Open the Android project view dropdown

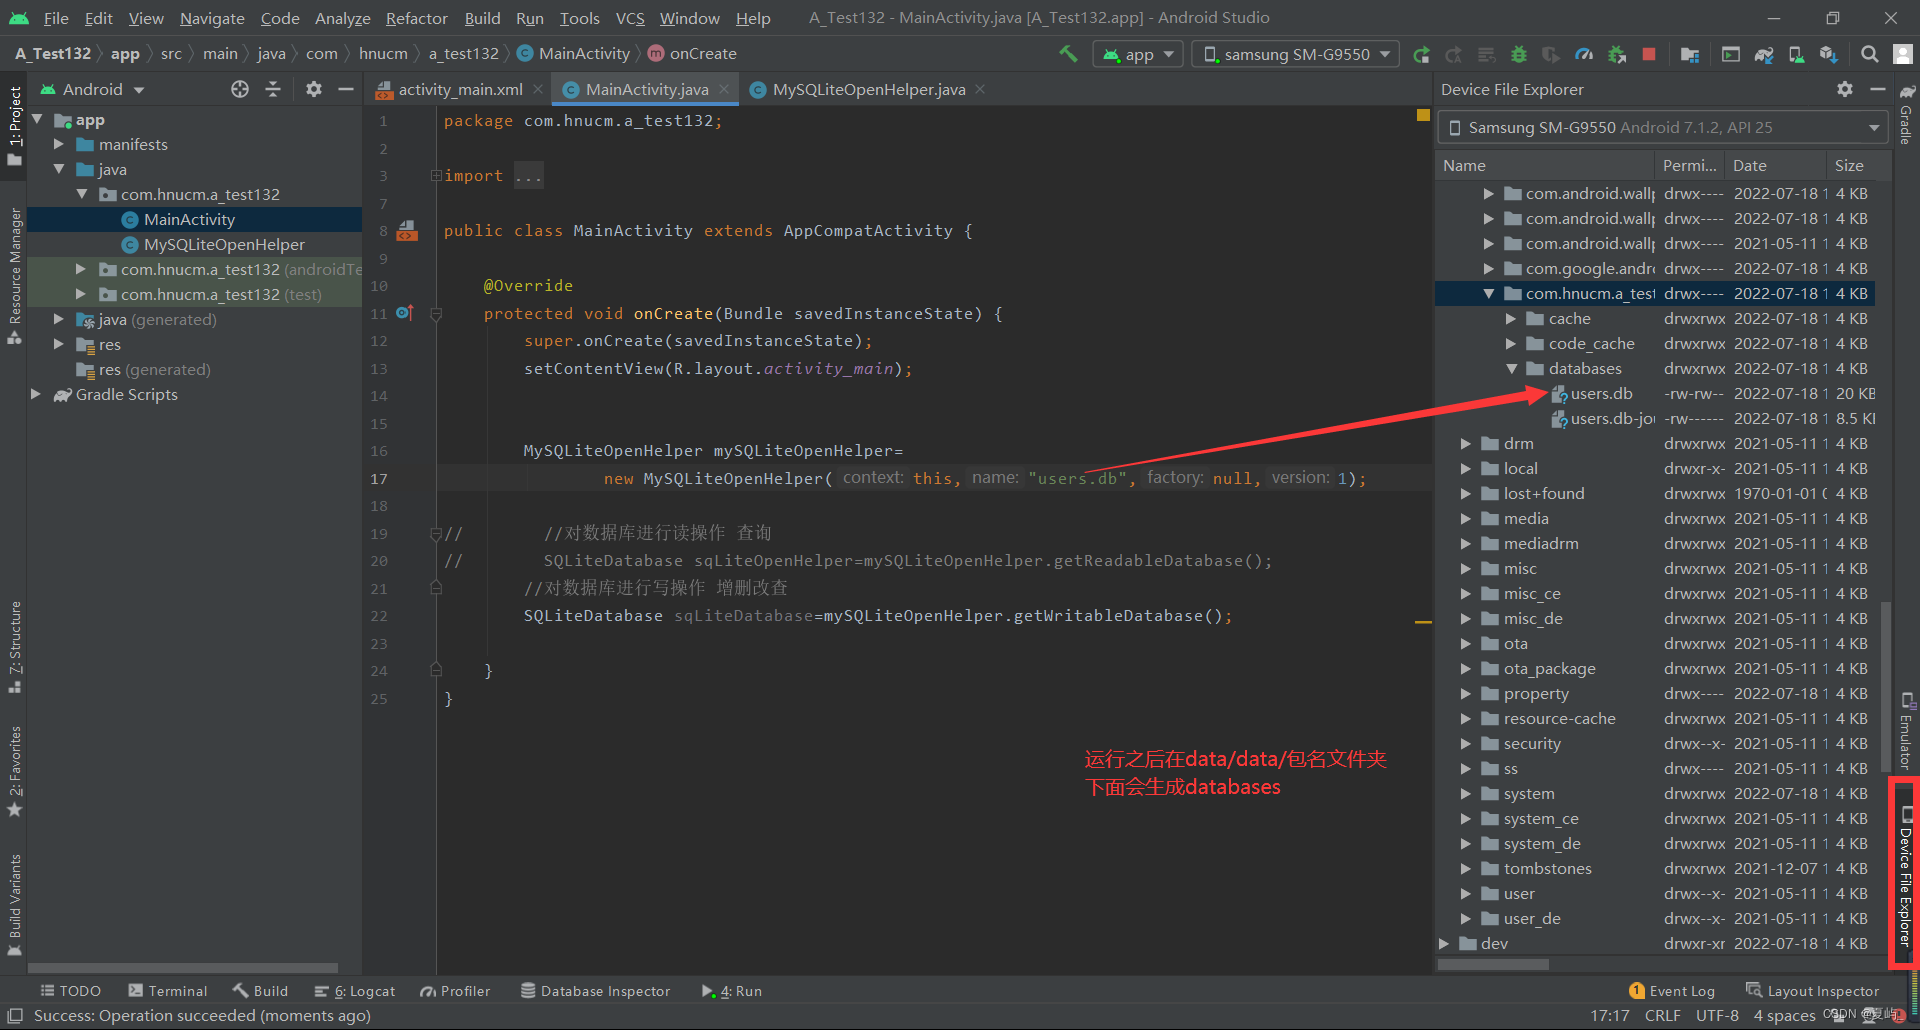tap(92, 89)
